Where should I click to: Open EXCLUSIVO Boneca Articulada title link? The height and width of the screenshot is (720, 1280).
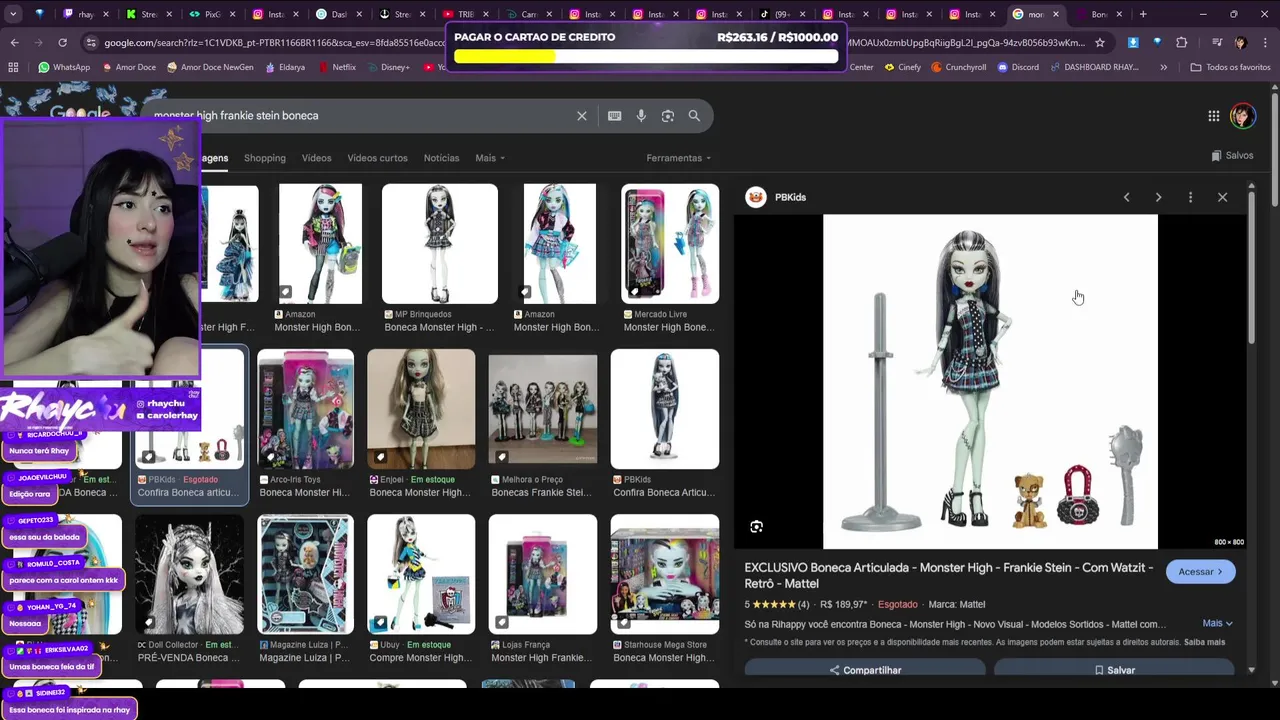click(x=948, y=575)
